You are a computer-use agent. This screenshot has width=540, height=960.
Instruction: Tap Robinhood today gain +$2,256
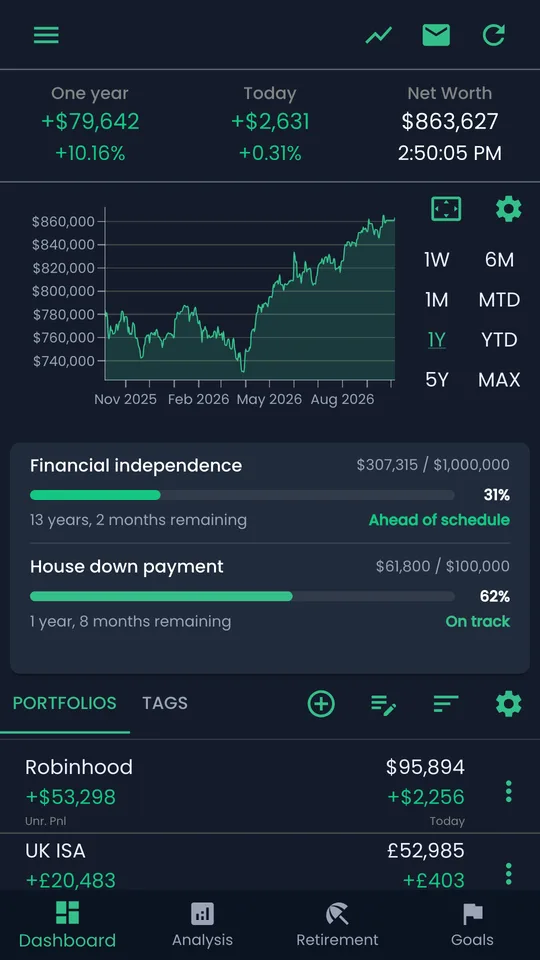426,797
